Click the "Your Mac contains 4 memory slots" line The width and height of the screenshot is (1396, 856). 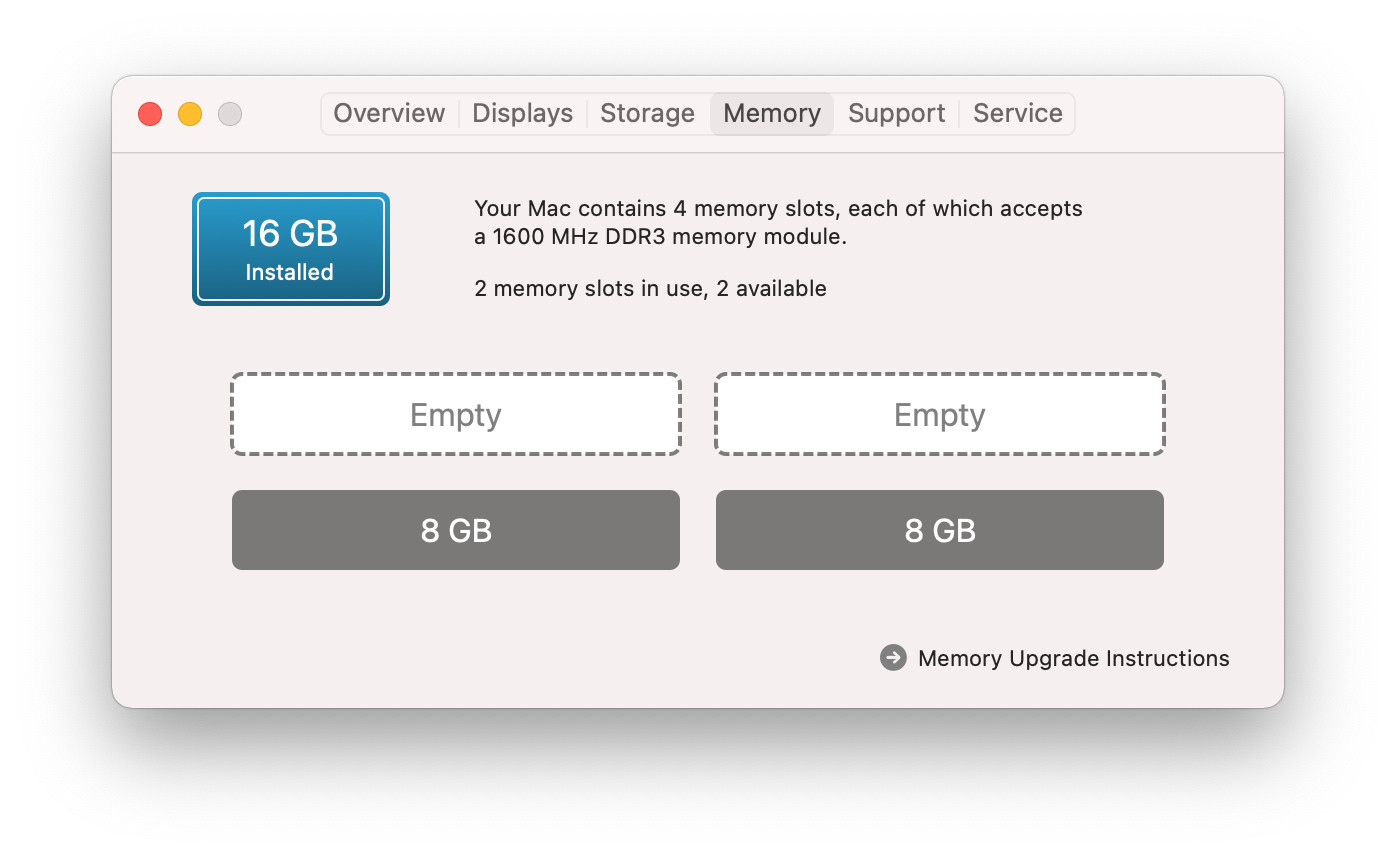pyautogui.click(x=778, y=209)
